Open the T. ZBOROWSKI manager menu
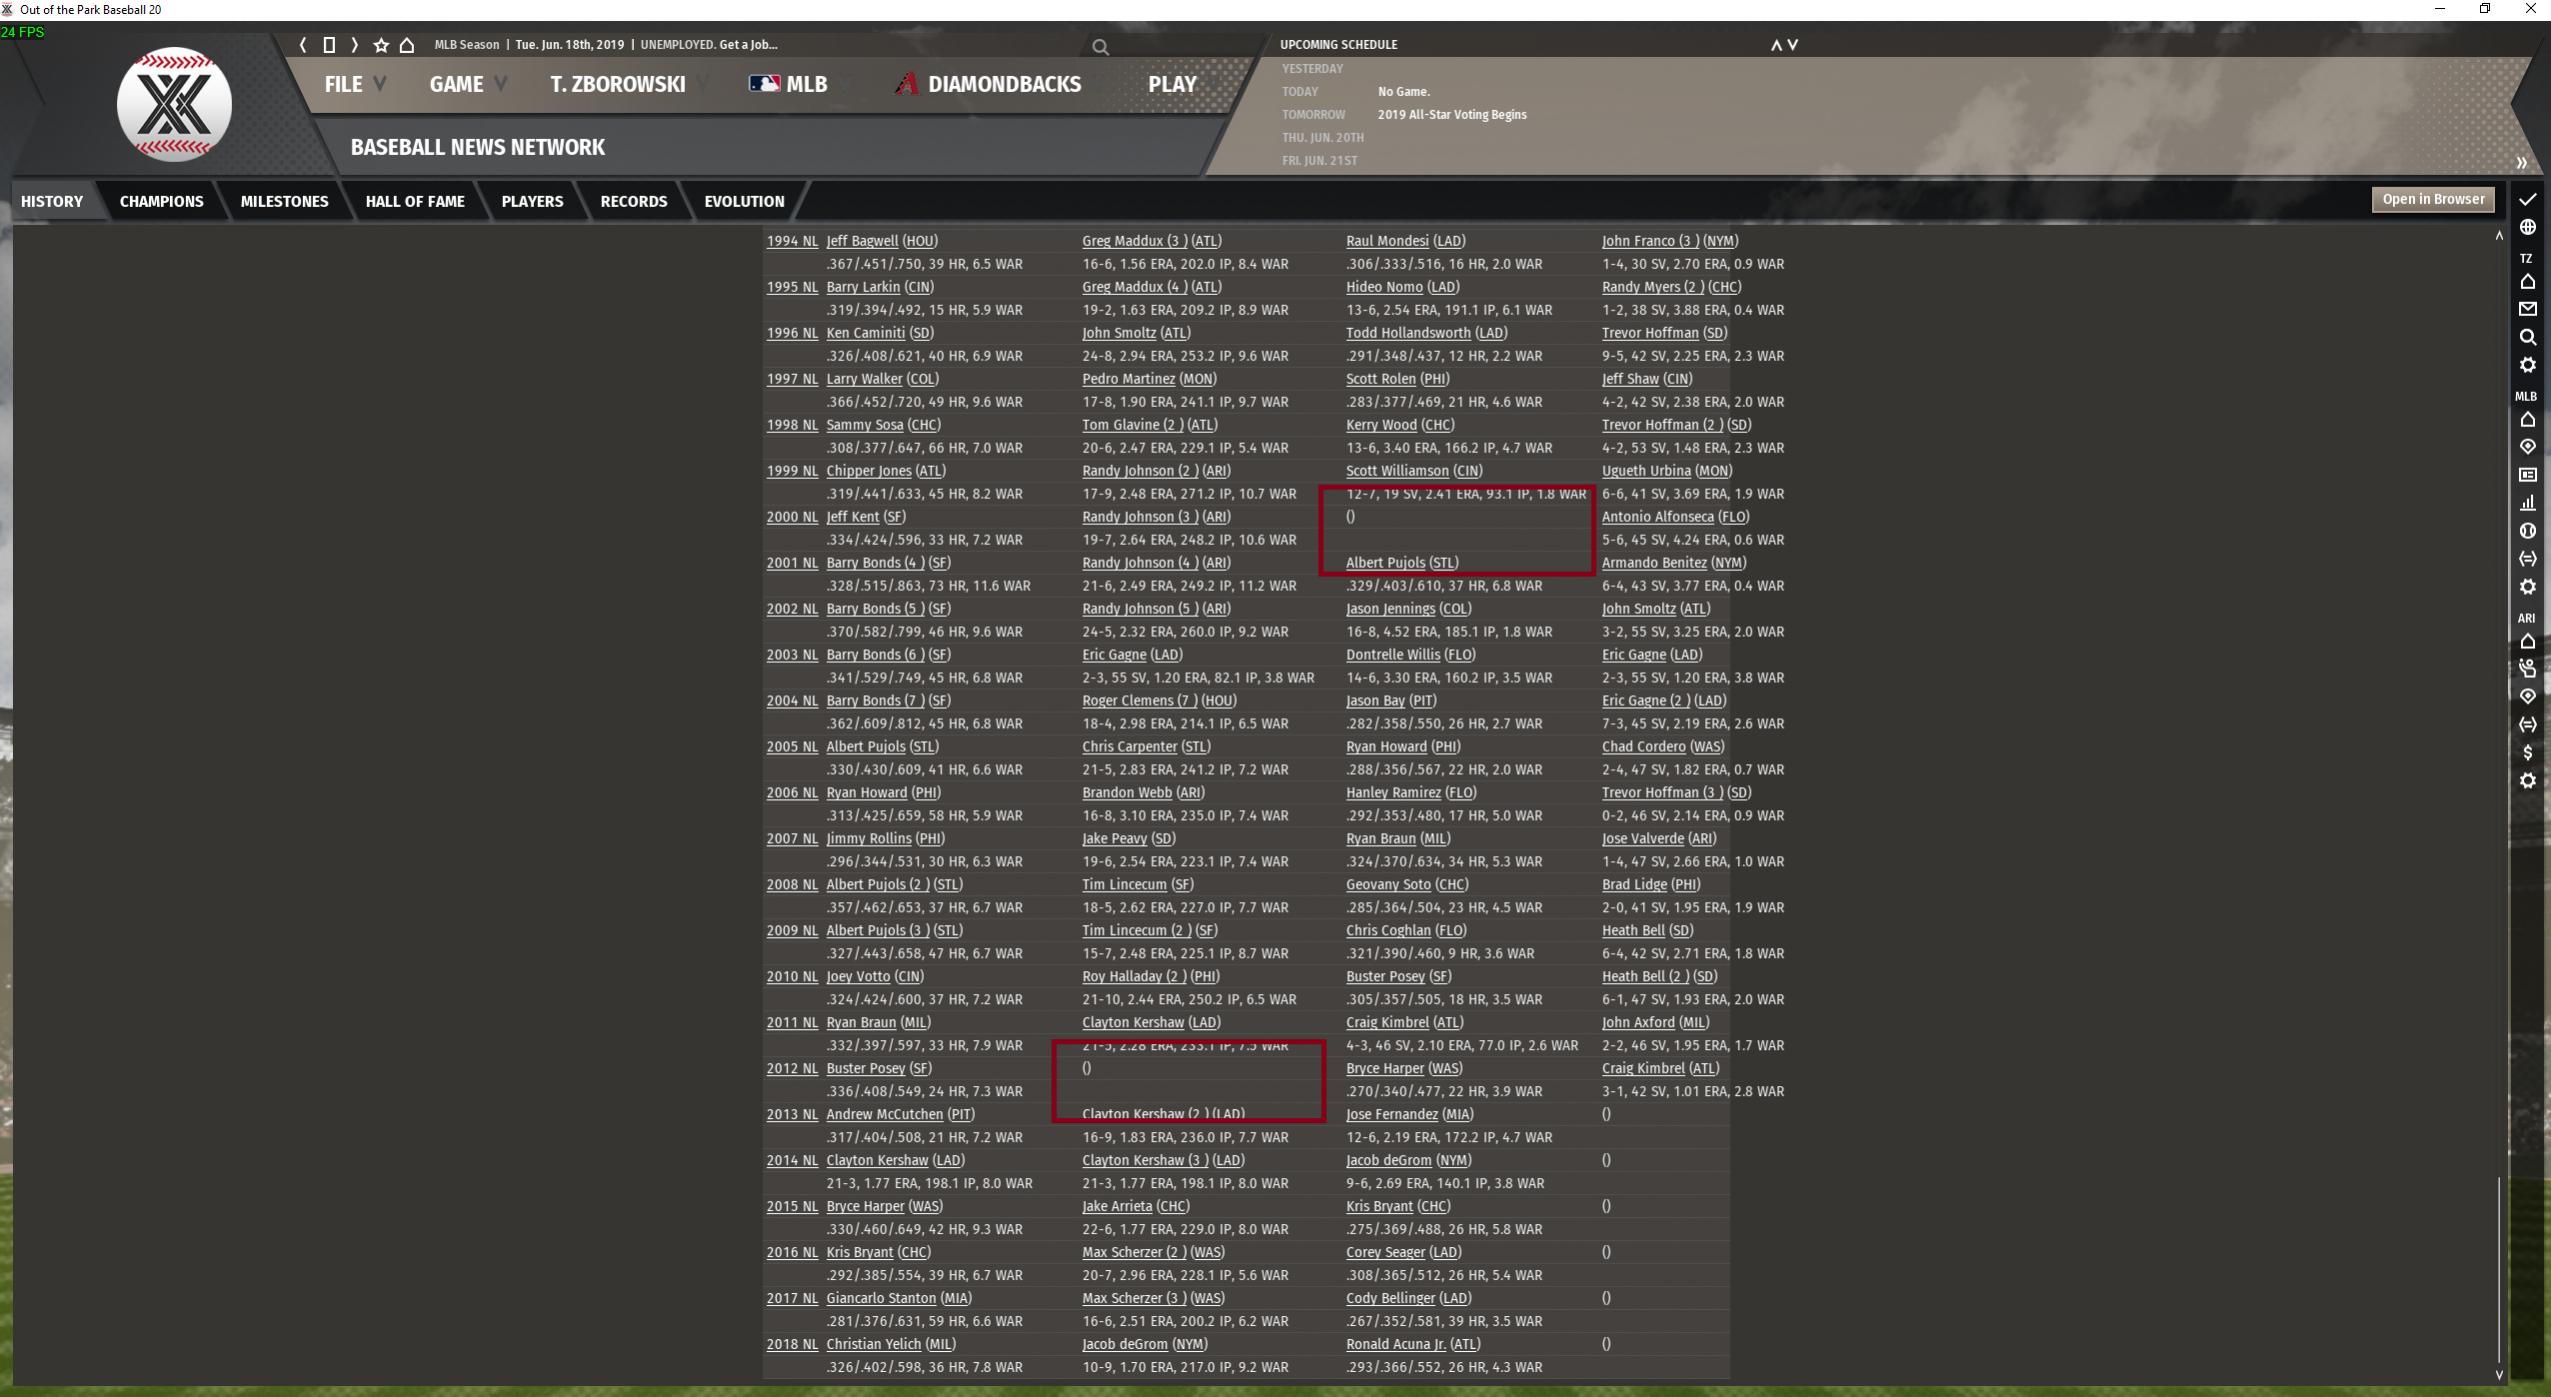This screenshot has height=1397, width=2551. tap(618, 84)
